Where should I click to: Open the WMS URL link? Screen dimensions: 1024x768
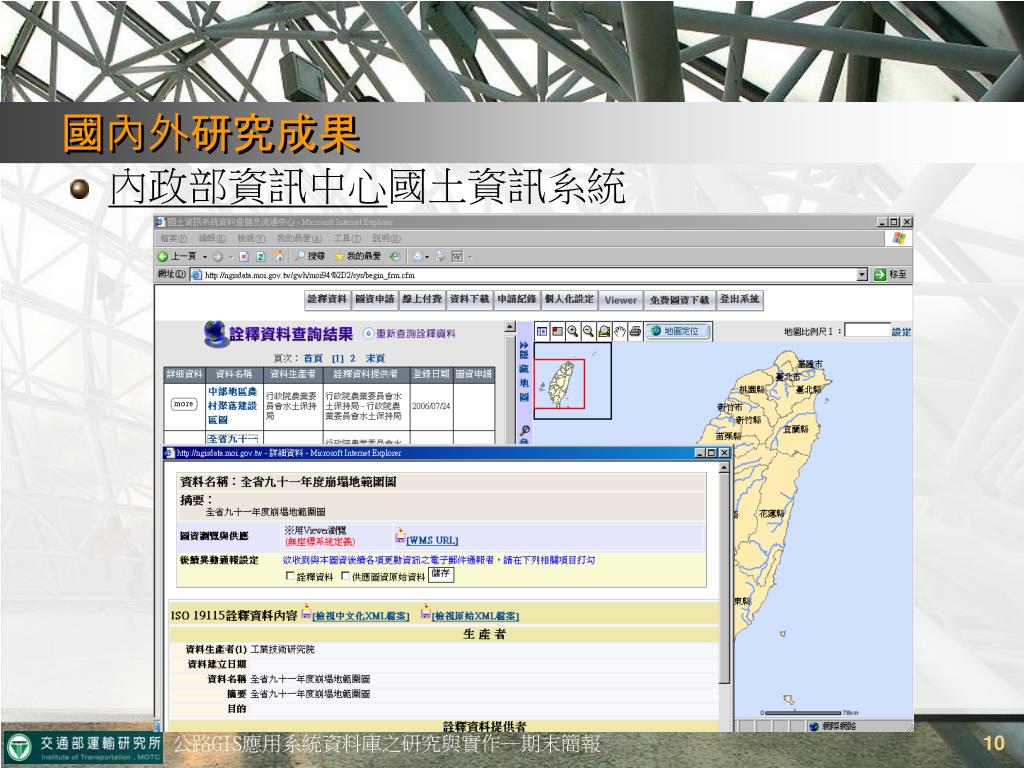coord(432,541)
